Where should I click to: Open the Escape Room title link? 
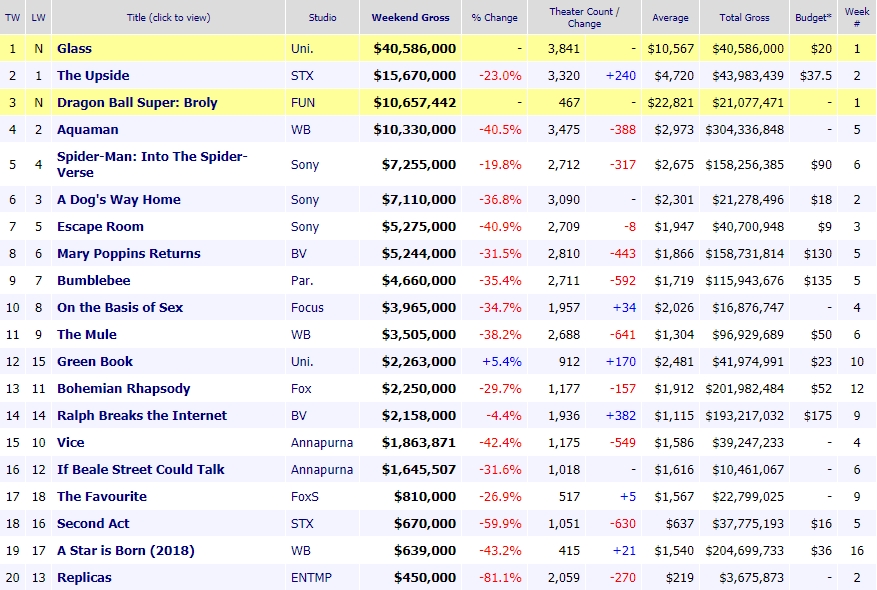(100, 226)
